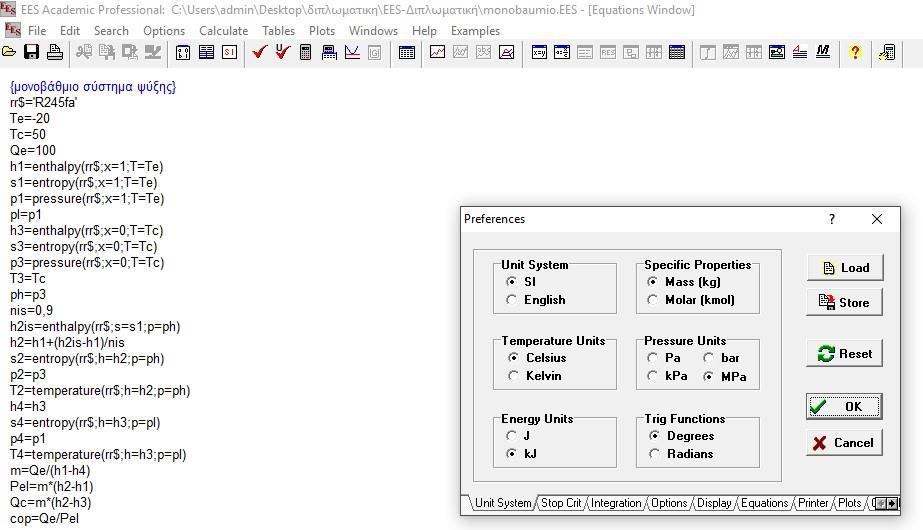Cancel the Preferences dialog
Image resolution: width=923 pixels, height=530 pixels.
[845, 443]
